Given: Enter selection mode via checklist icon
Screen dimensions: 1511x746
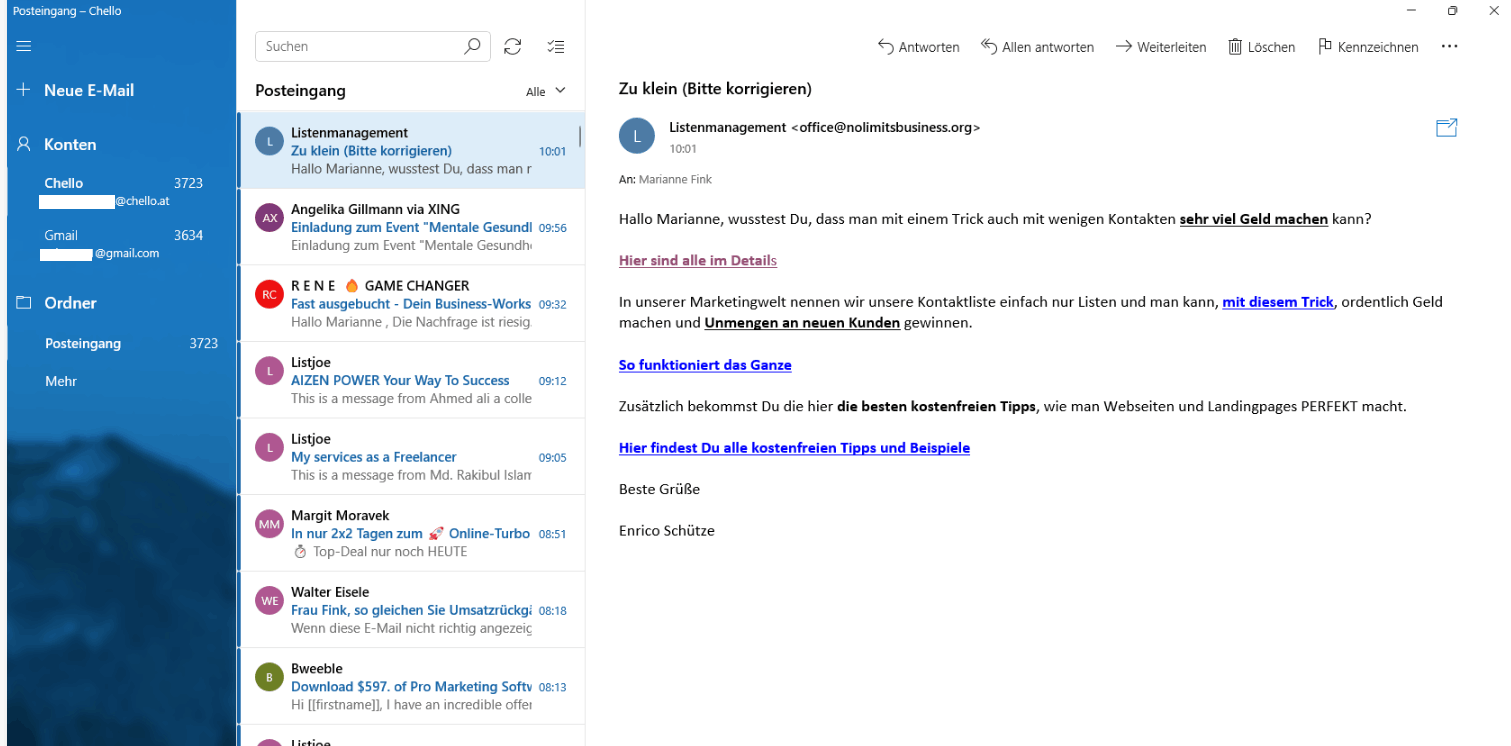Looking at the screenshot, I should tap(556, 46).
